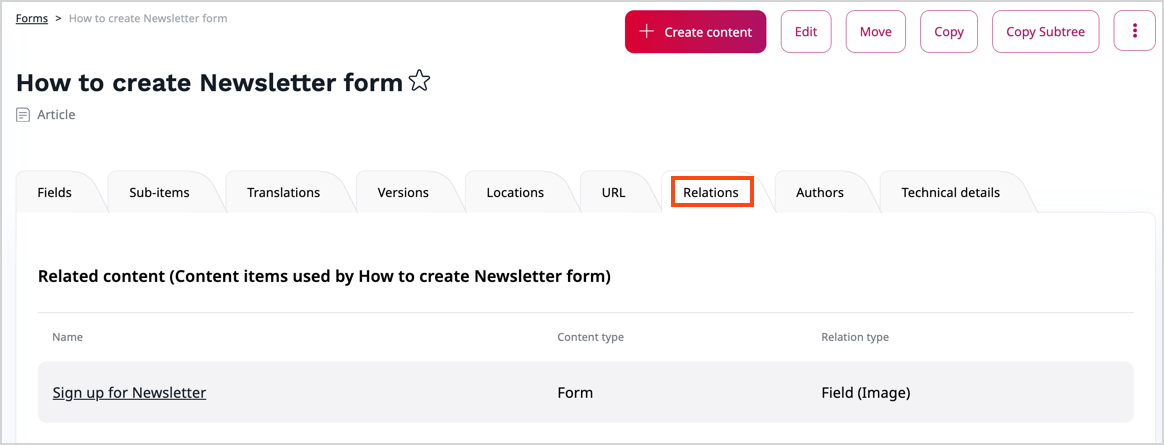Screen dimensions: 1164x445
Task: Open the Translations tab
Action: click(283, 192)
